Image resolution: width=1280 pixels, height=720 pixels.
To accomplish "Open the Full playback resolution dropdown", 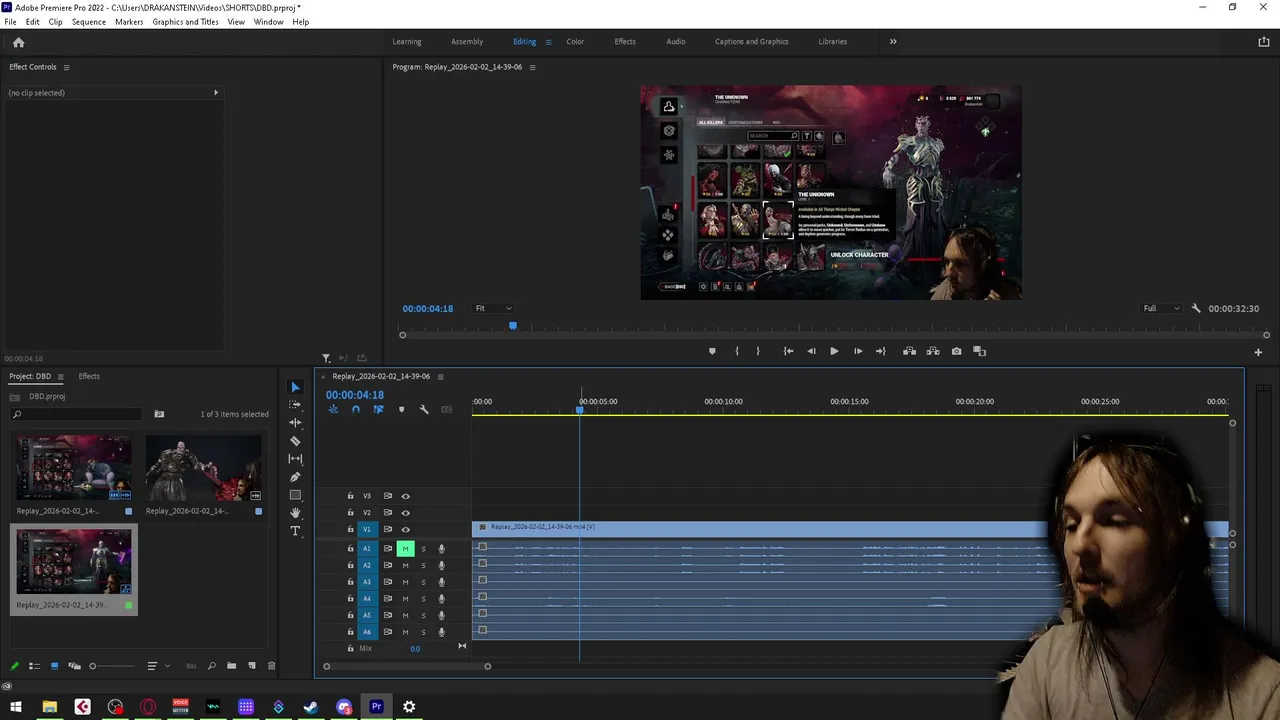I will pyautogui.click(x=1161, y=308).
